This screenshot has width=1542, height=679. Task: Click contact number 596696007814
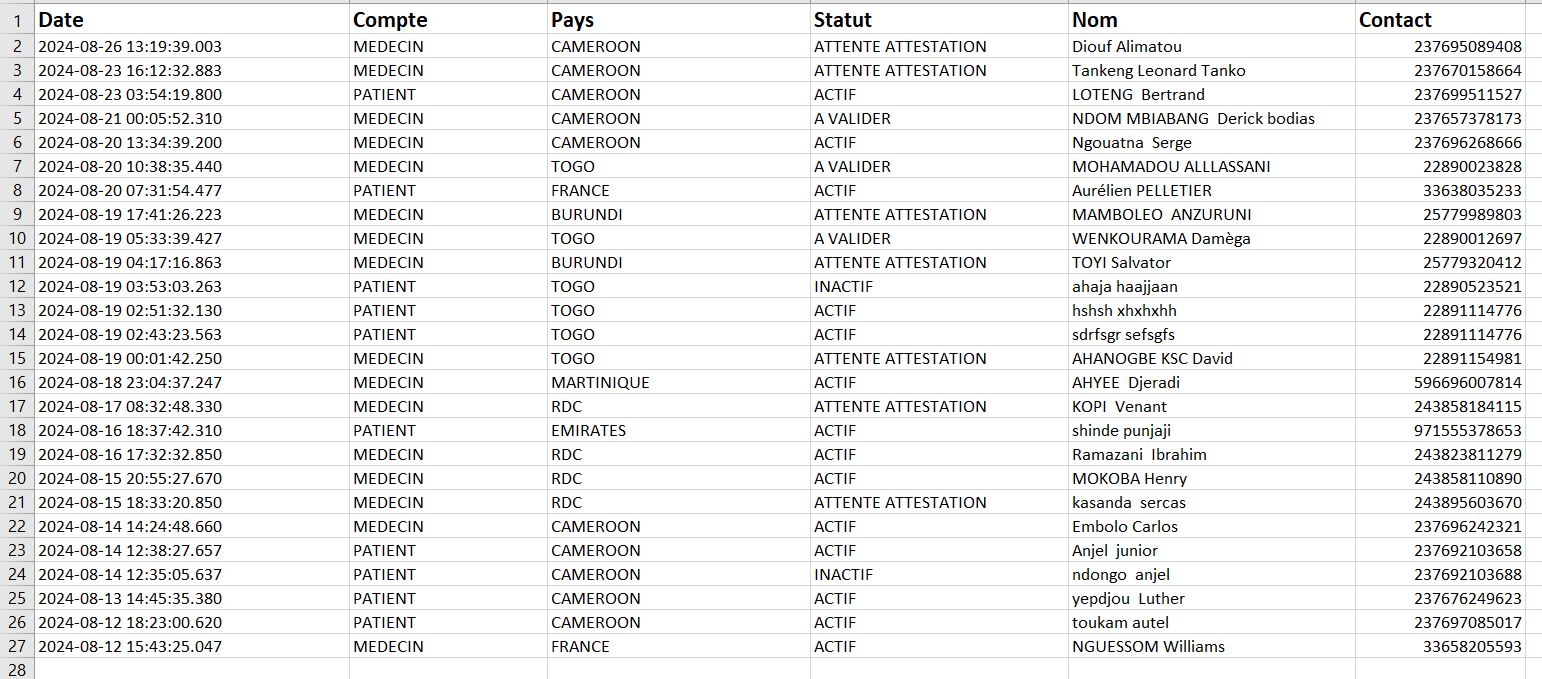[1468, 382]
